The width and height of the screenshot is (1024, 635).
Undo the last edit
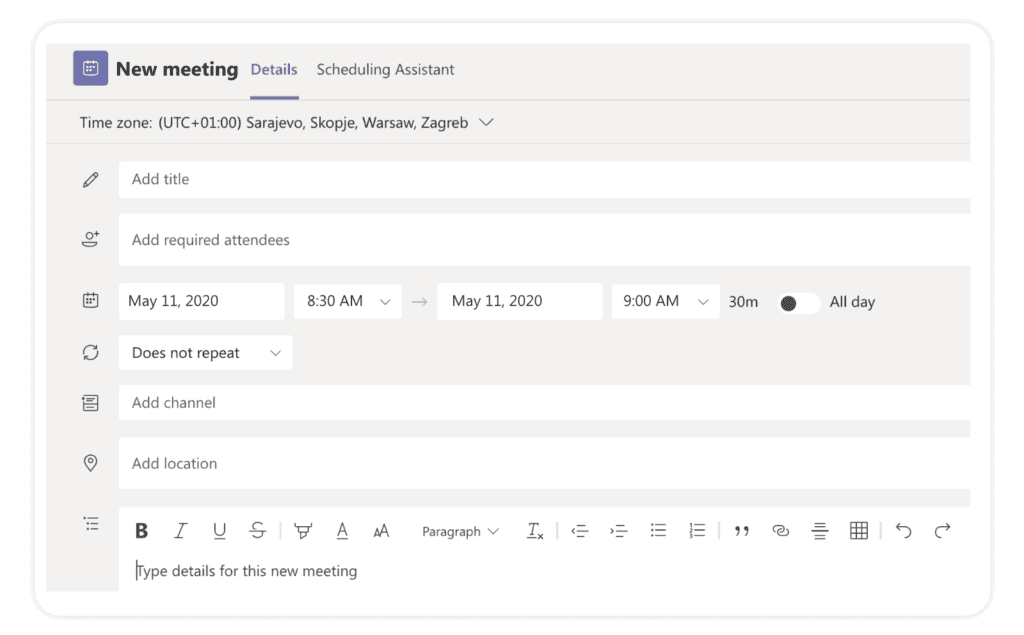(903, 531)
